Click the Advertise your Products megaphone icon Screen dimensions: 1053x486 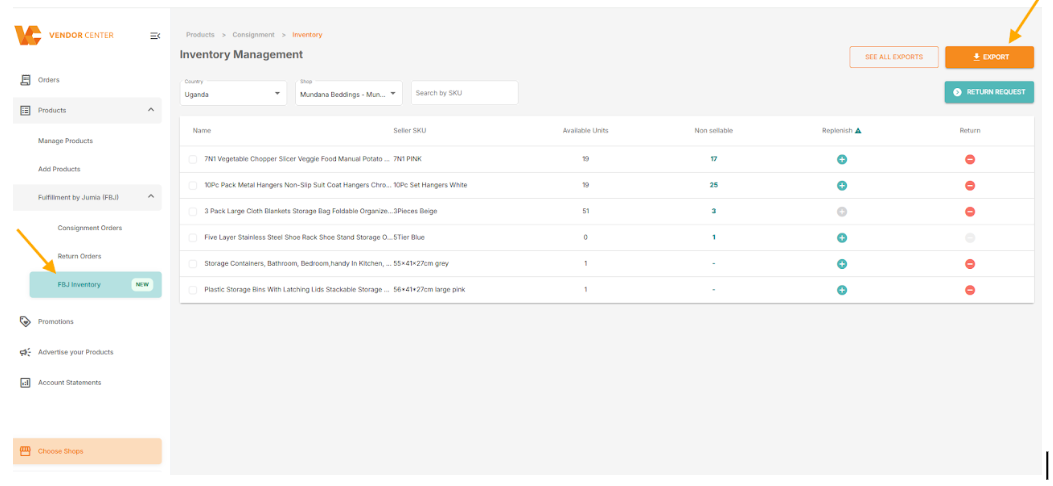(x=25, y=352)
